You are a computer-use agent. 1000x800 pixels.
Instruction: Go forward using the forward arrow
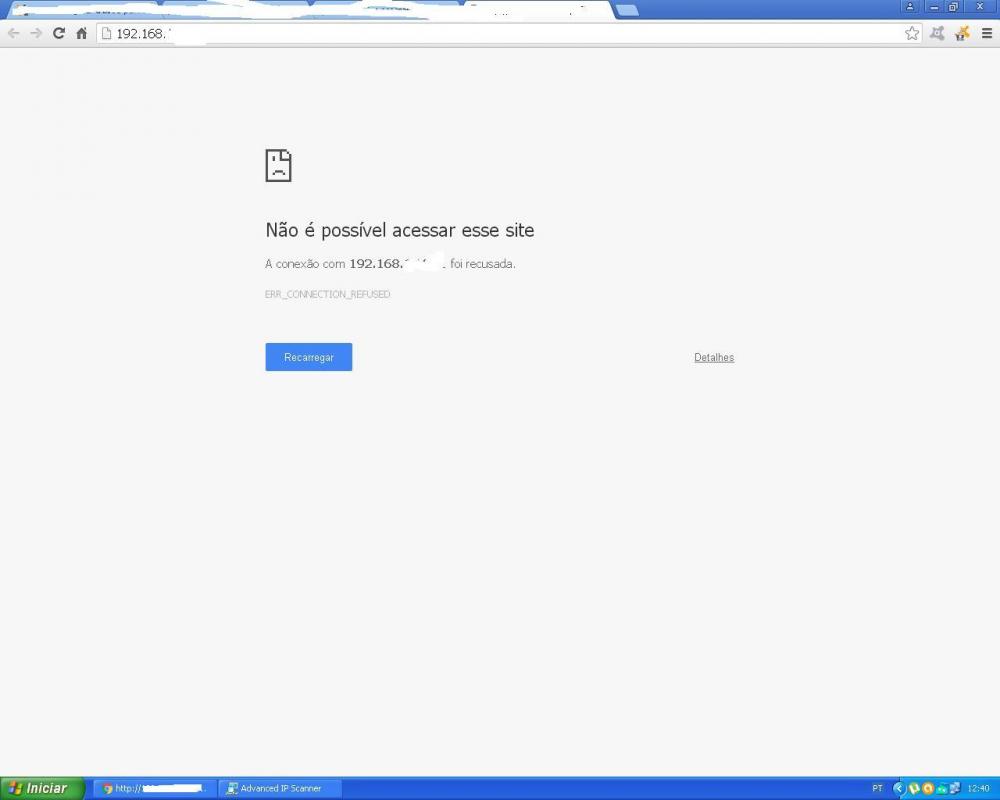36,33
